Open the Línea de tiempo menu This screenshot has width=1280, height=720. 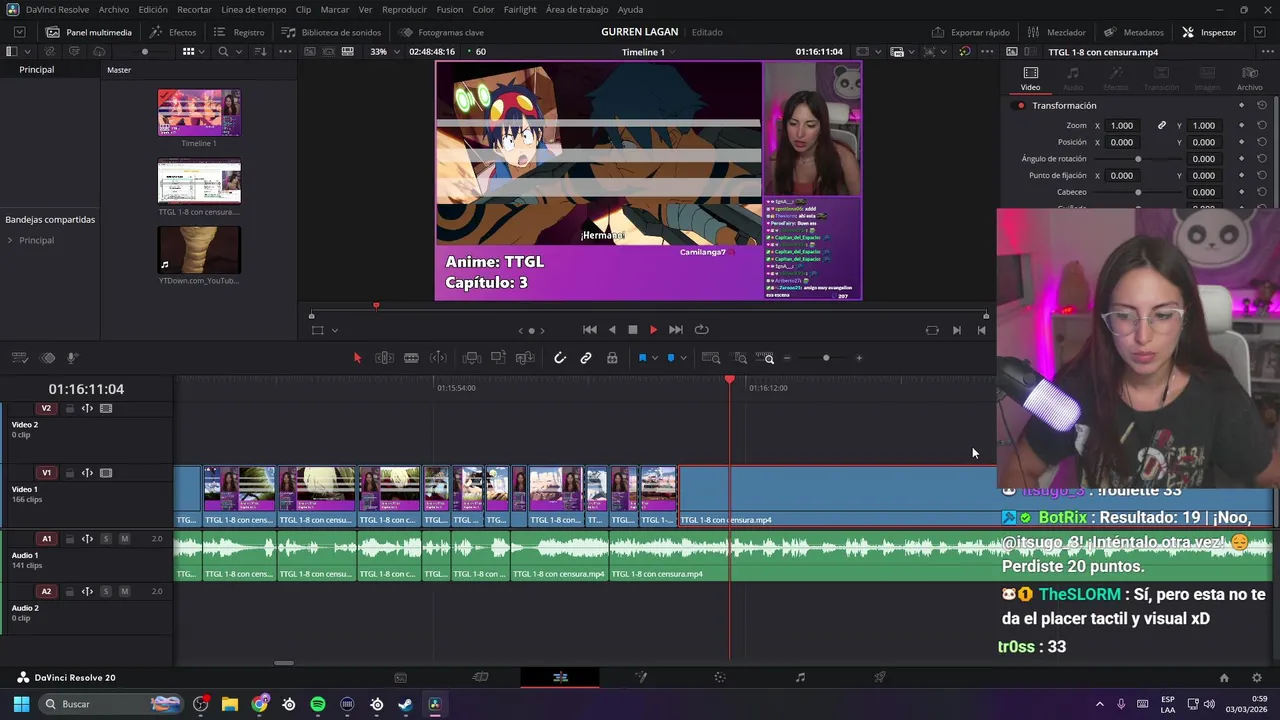click(254, 9)
